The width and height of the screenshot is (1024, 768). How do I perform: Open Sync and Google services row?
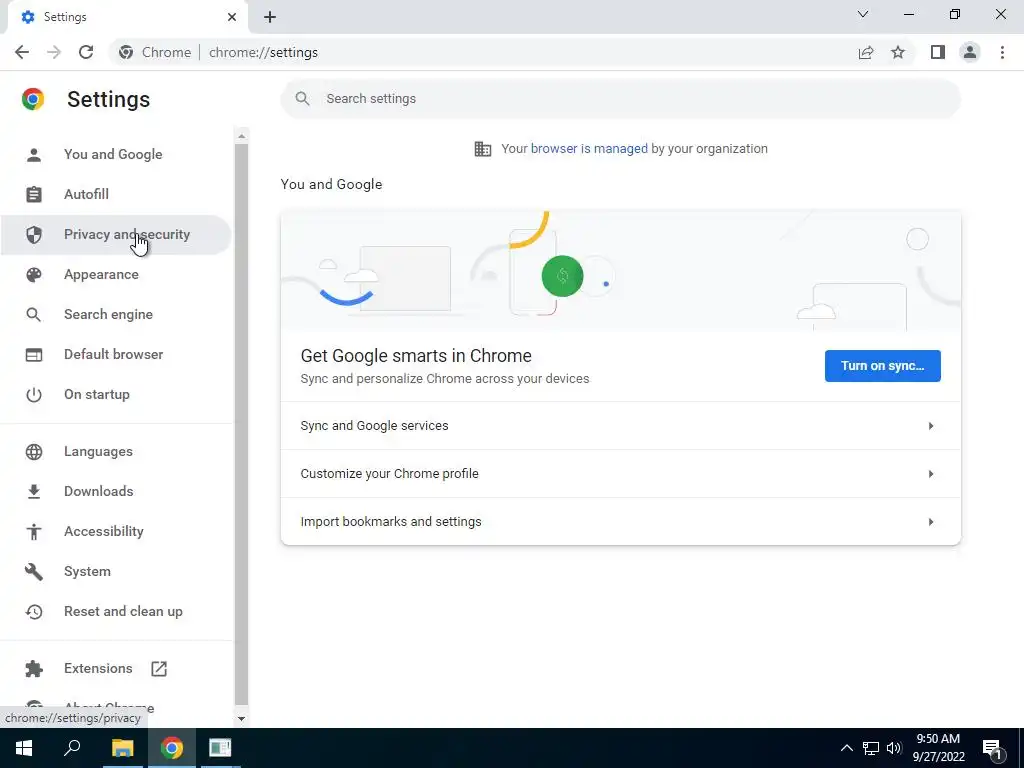(x=620, y=426)
